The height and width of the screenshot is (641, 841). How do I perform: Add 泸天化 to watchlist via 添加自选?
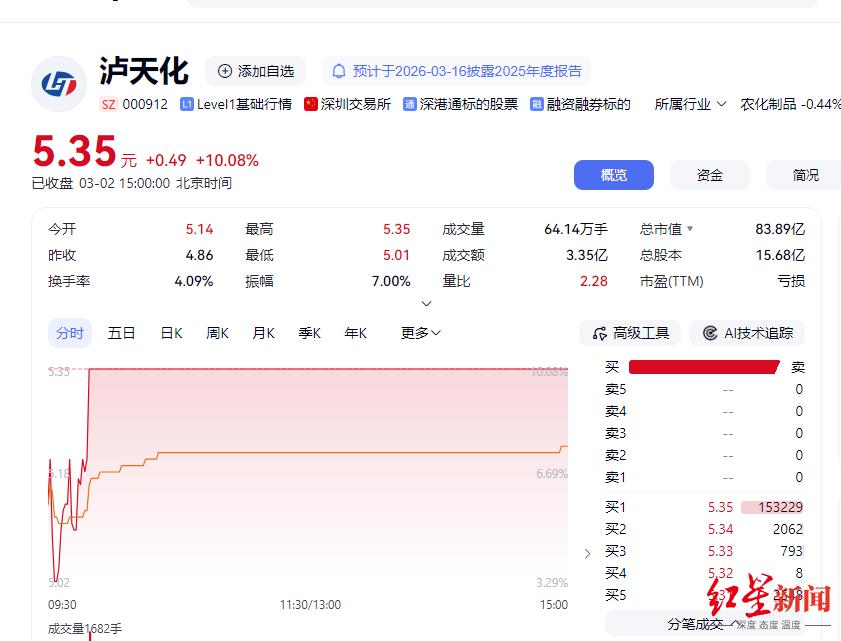[x=256, y=71]
